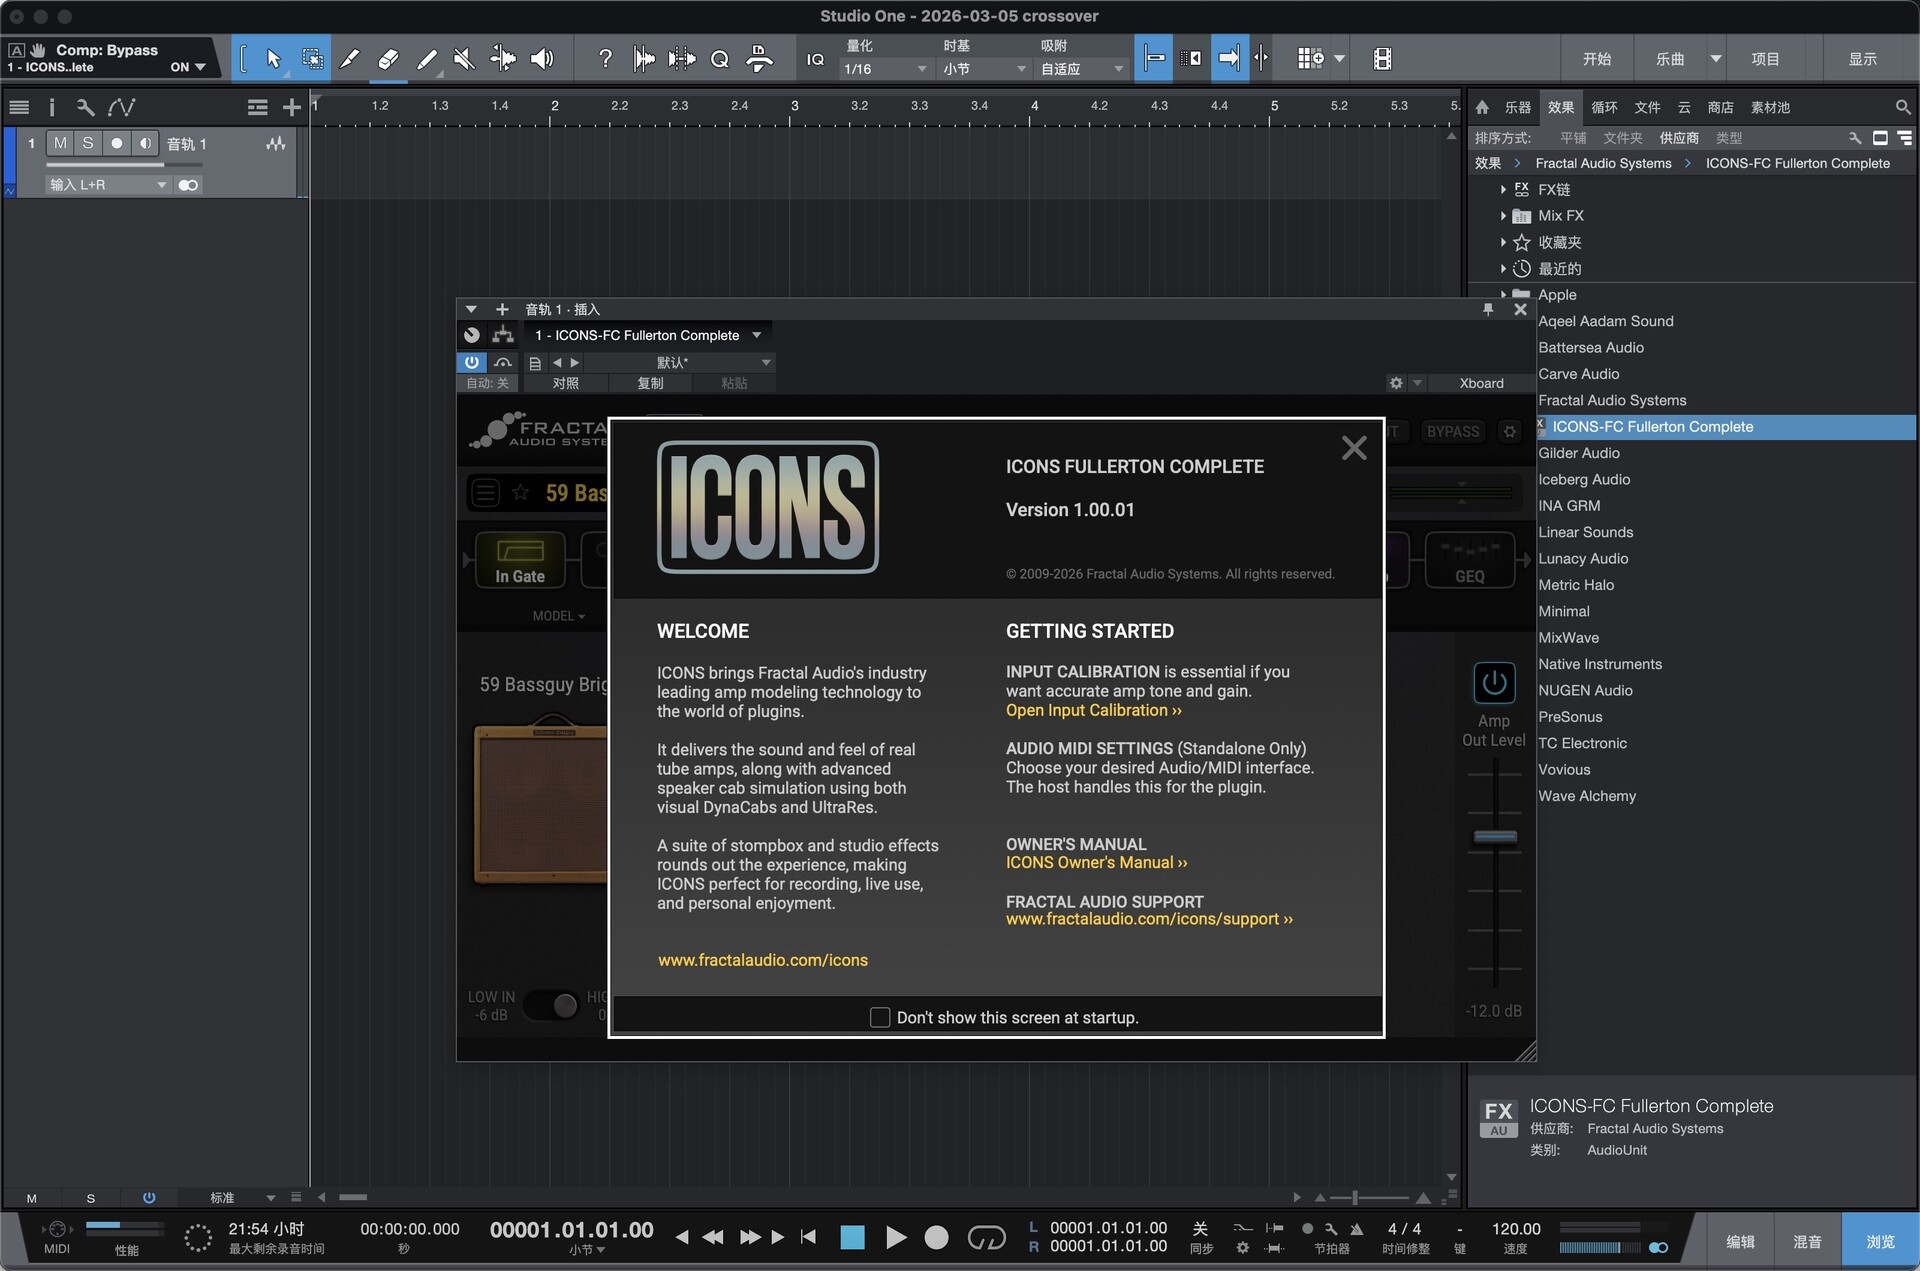Pin the plugin insert window
Screen dimensions: 1920x1271
pos(1488,310)
